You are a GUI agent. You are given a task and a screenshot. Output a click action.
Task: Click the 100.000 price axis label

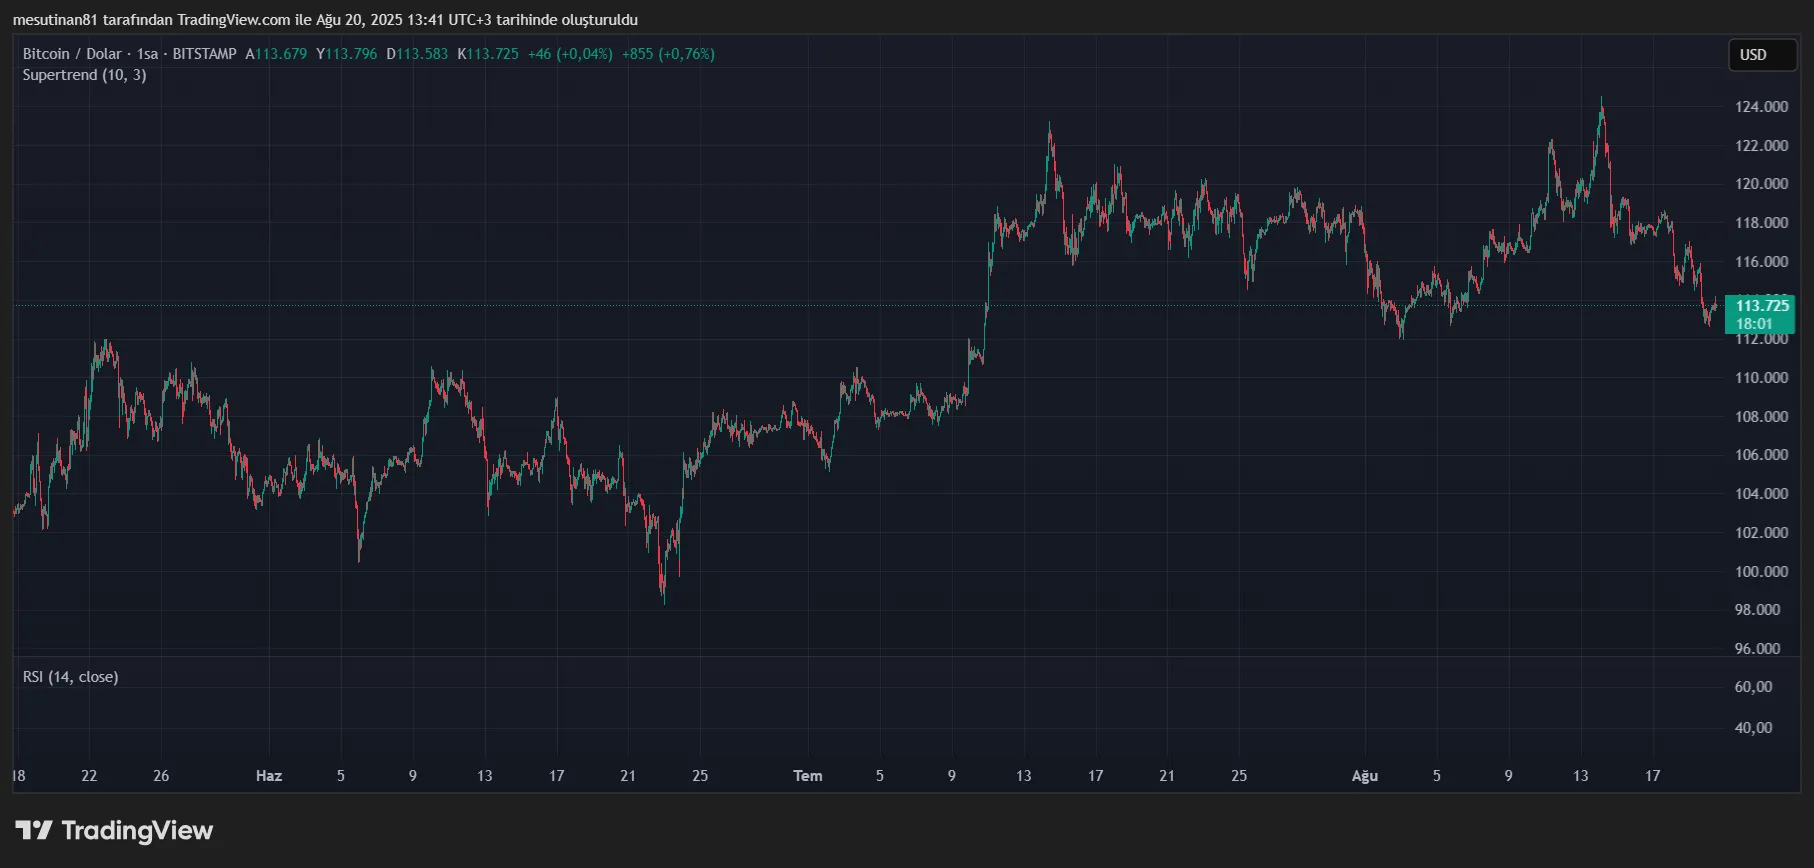click(x=1762, y=572)
